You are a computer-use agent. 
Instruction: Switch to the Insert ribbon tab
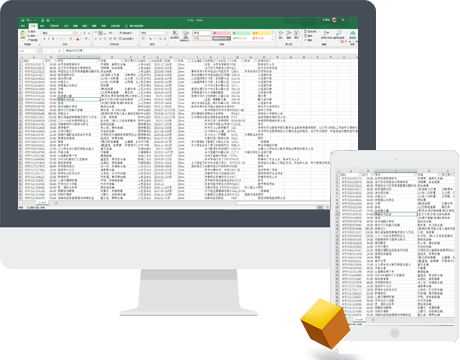[x=43, y=26]
